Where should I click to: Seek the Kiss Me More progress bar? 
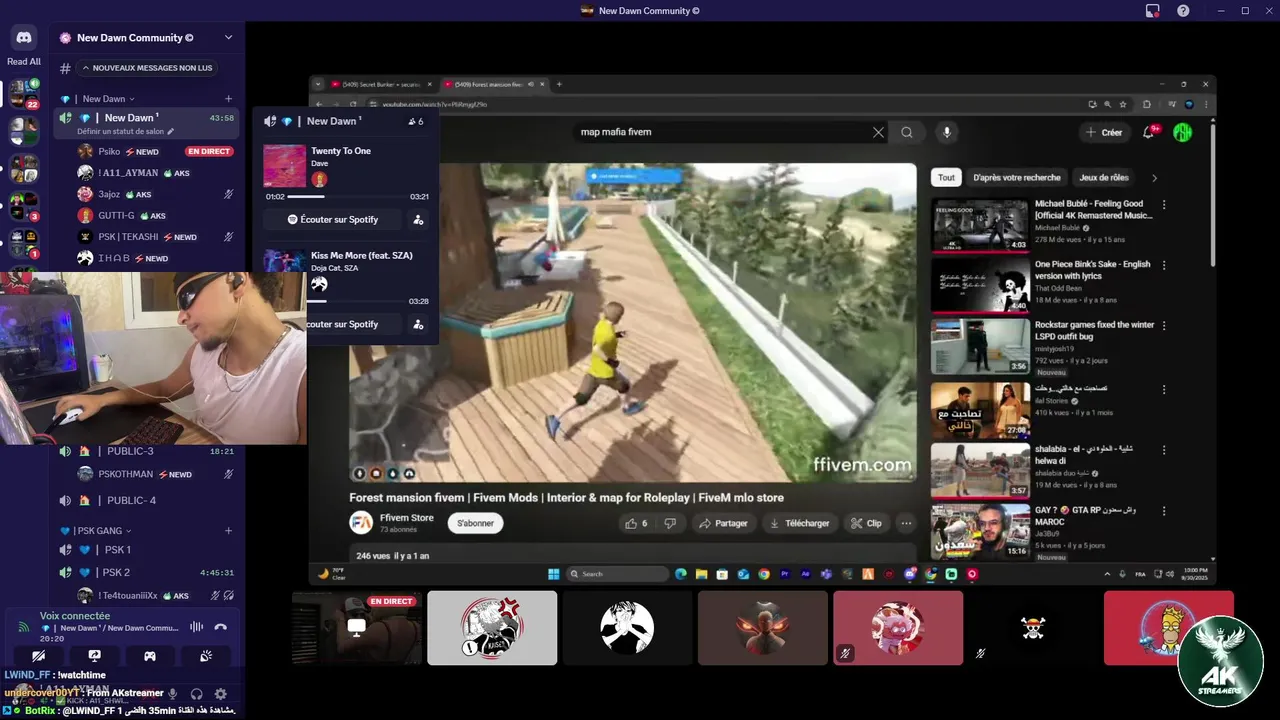[356, 301]
